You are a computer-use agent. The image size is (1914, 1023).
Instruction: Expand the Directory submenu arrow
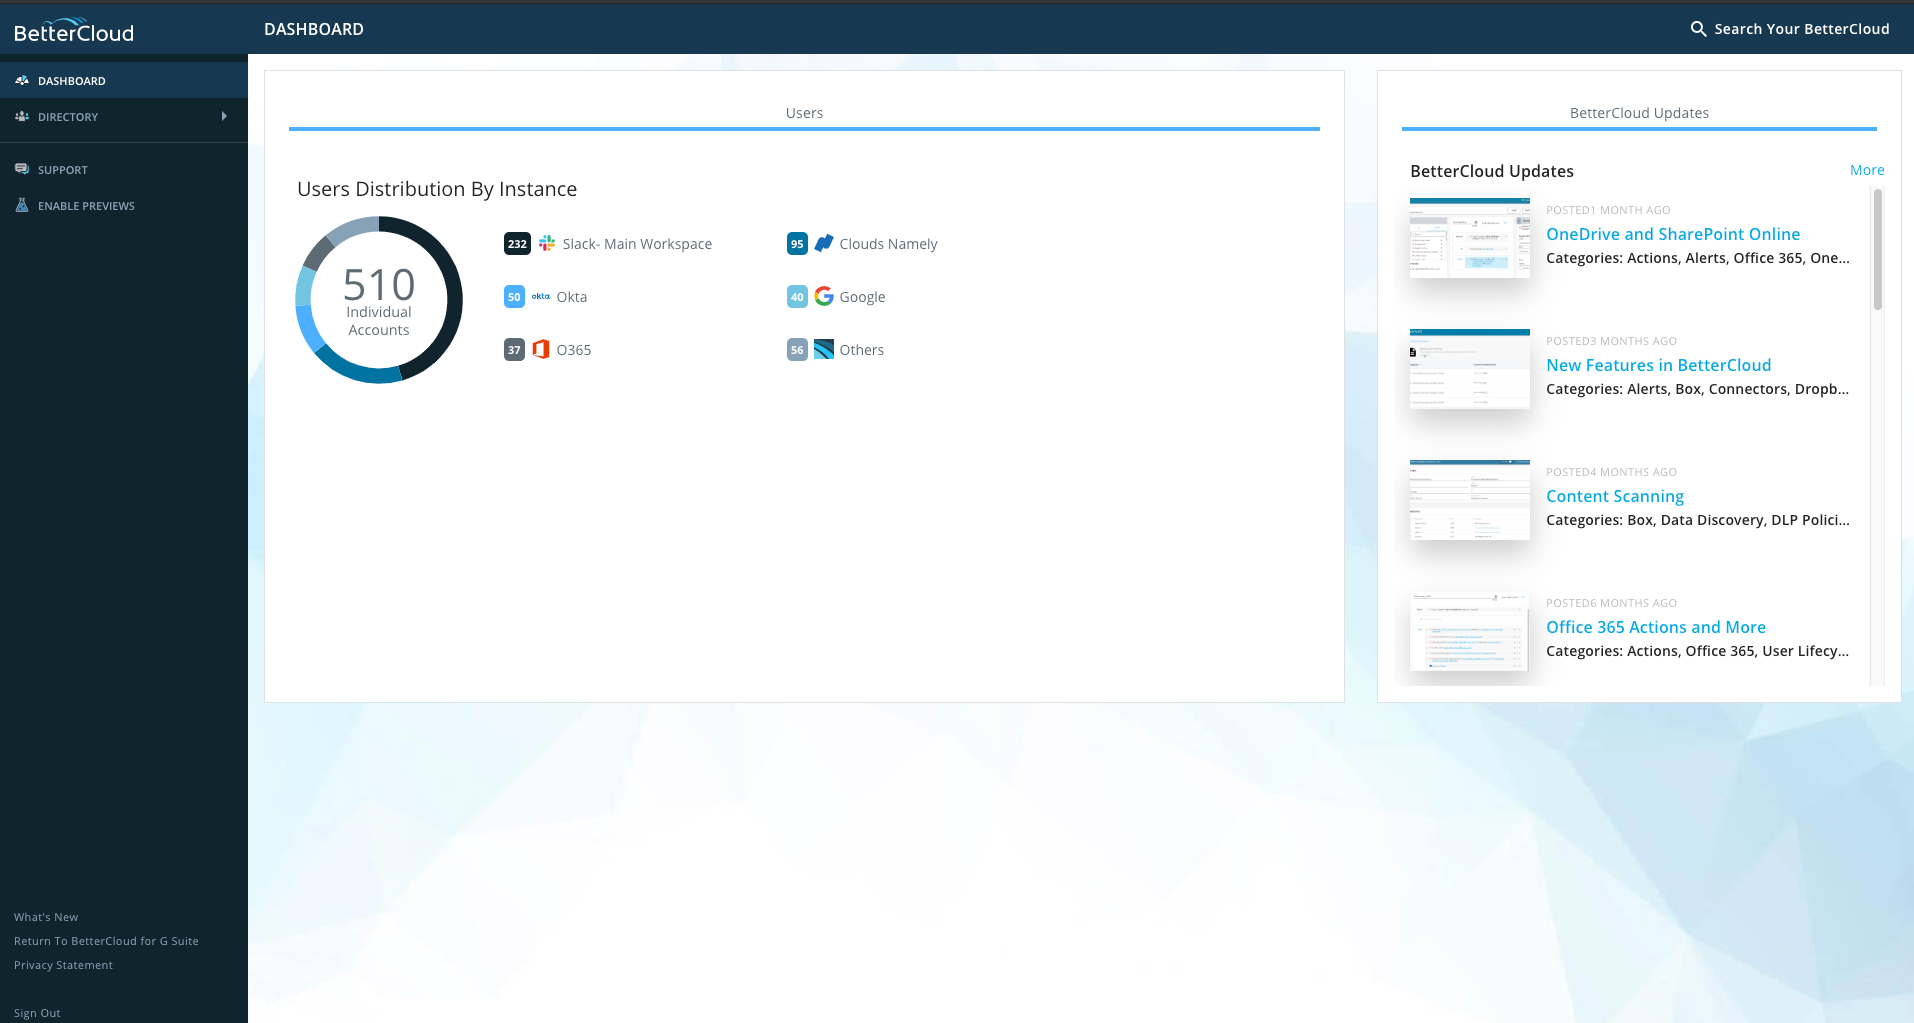tap(224, 116)
